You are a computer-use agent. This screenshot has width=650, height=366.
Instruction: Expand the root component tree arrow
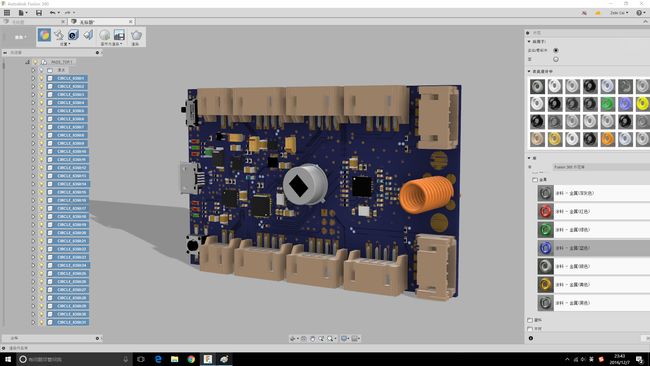pyautogui.click(x=27, y=62)
